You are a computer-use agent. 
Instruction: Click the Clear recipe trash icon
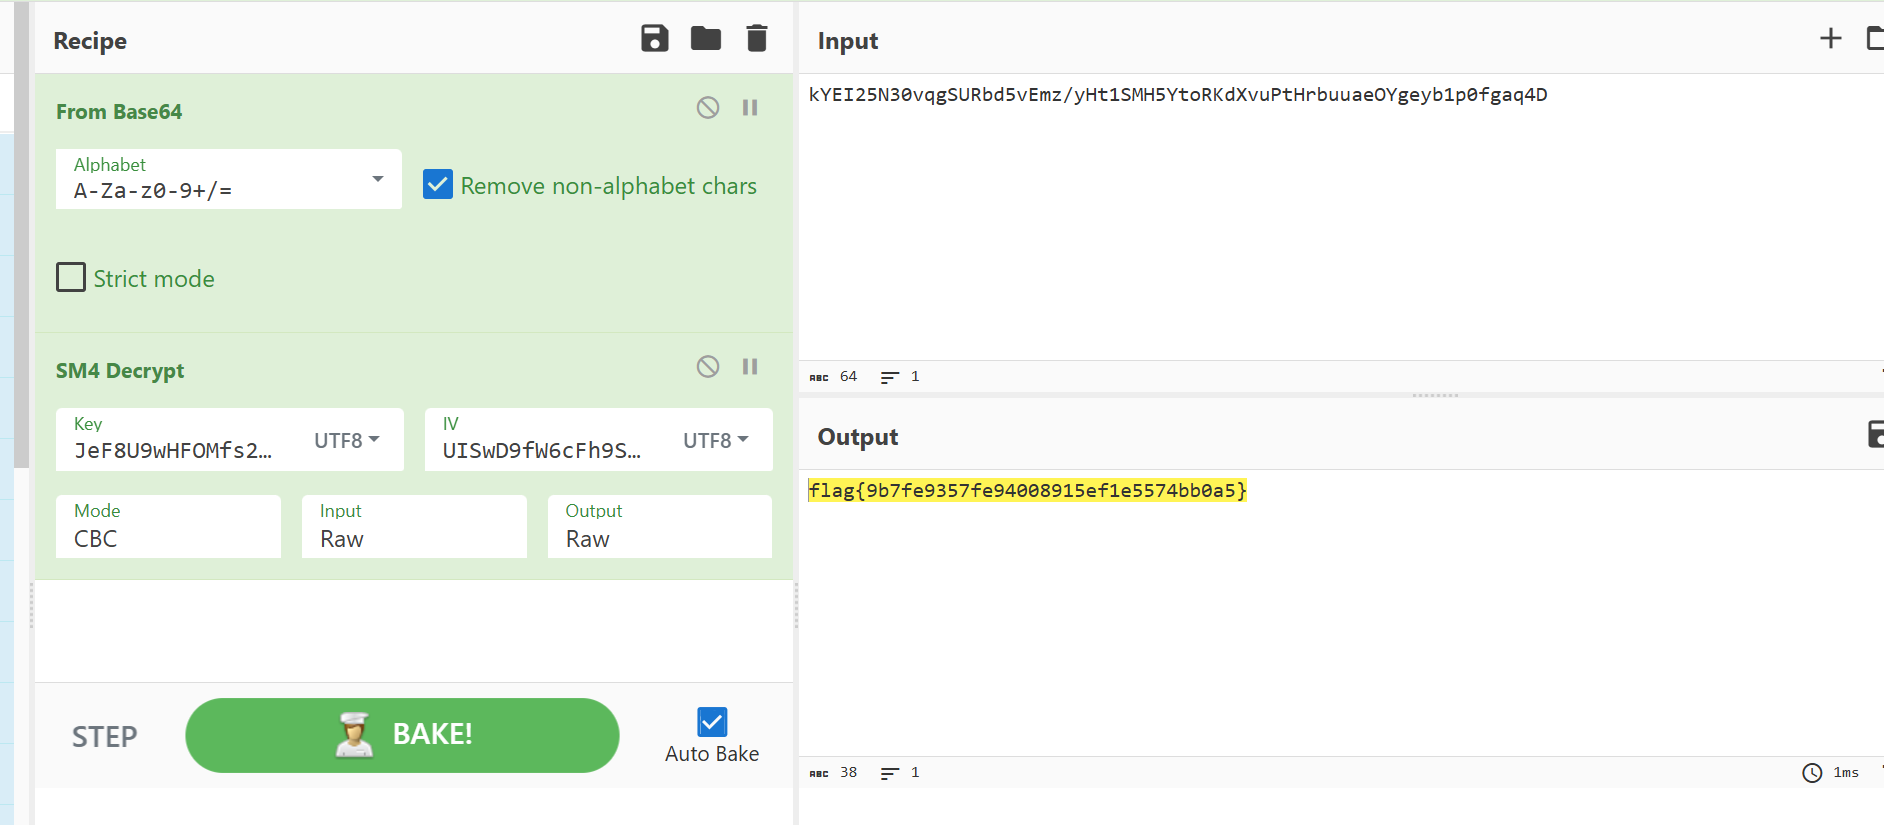(x=757, y=39)
